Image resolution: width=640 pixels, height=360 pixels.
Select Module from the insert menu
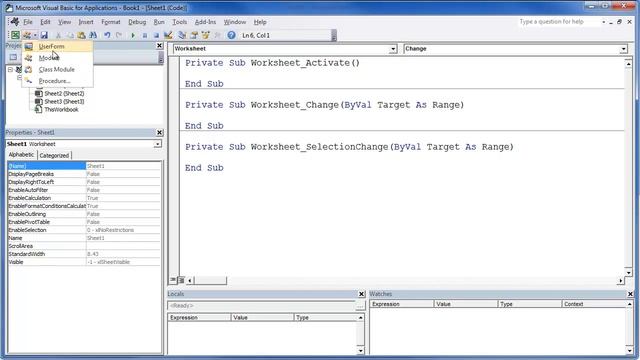(58, 58)
